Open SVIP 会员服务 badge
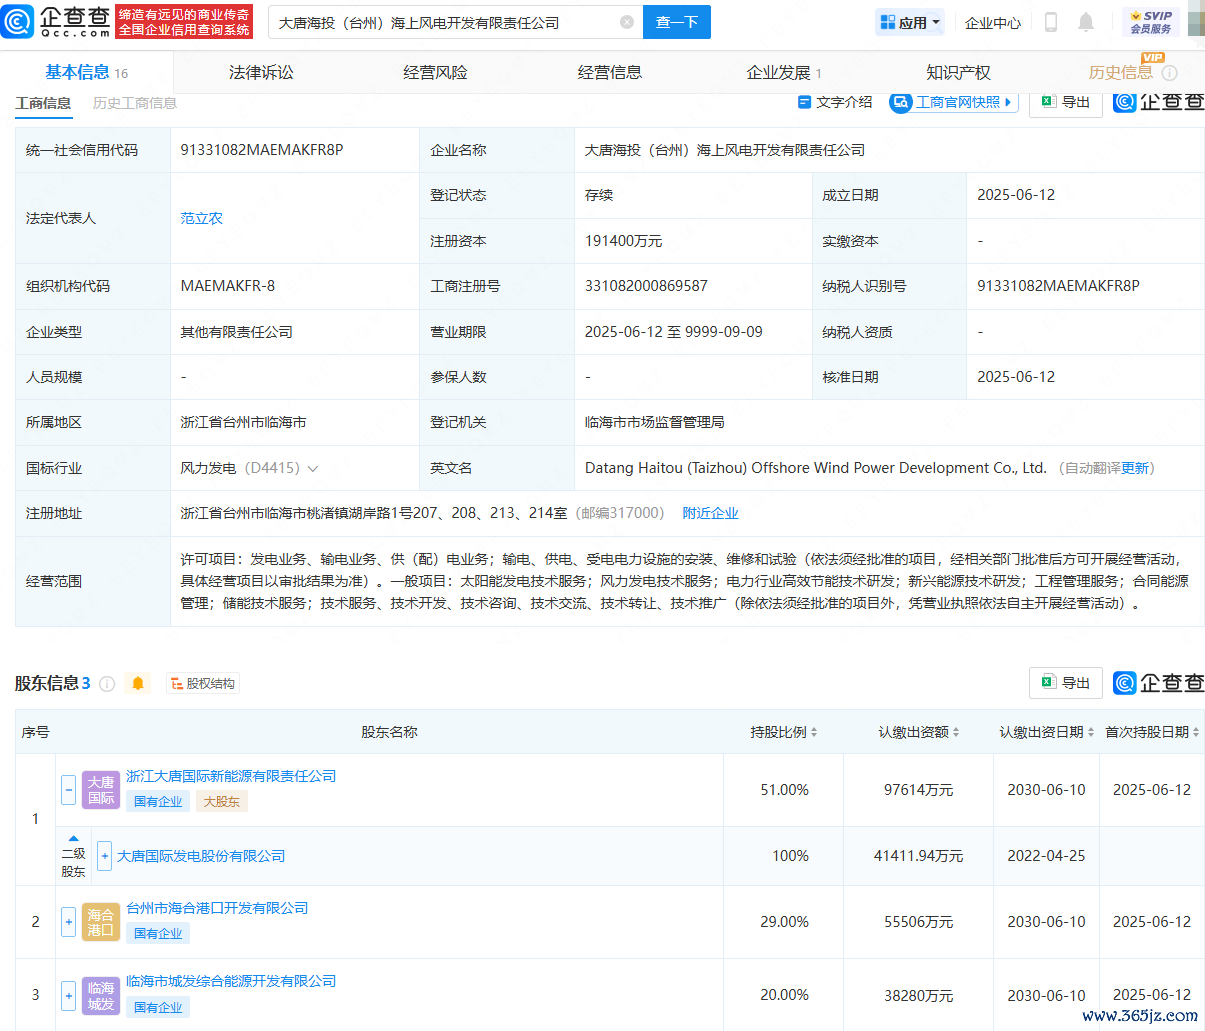This screenshot has height=1031, width=1205. [1151, 22]
